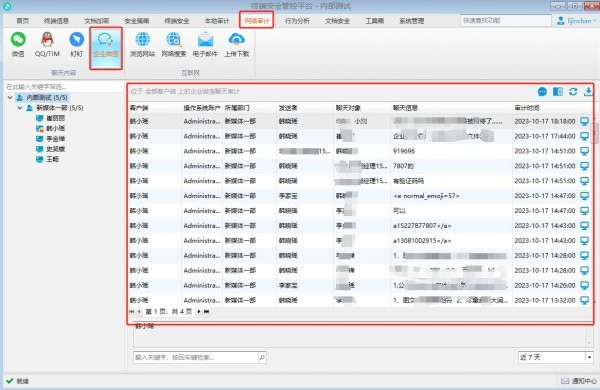The height and width of the screenshot is (390, 600).
Task: Open the web search (网络搜索) audit
Action: (174, 45)
